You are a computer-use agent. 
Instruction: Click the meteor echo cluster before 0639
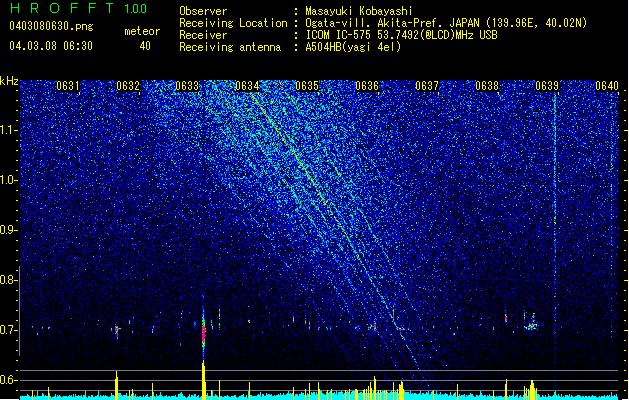[532, 324]
